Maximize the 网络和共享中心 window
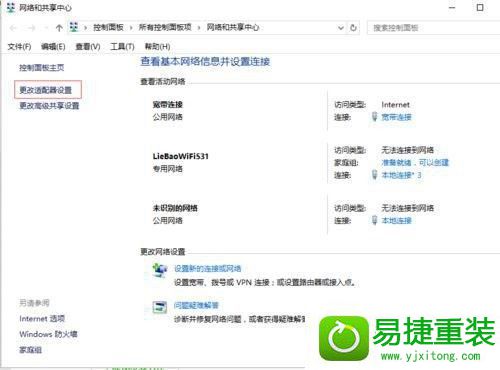This screenshot has height=370, width=500. pos(480,8)
